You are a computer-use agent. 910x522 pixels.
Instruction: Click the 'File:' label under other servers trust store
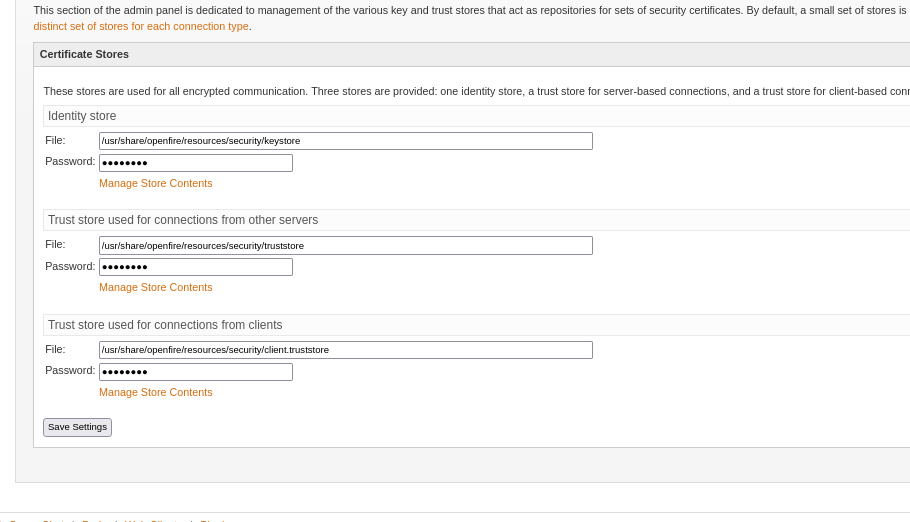click(55, 244)
